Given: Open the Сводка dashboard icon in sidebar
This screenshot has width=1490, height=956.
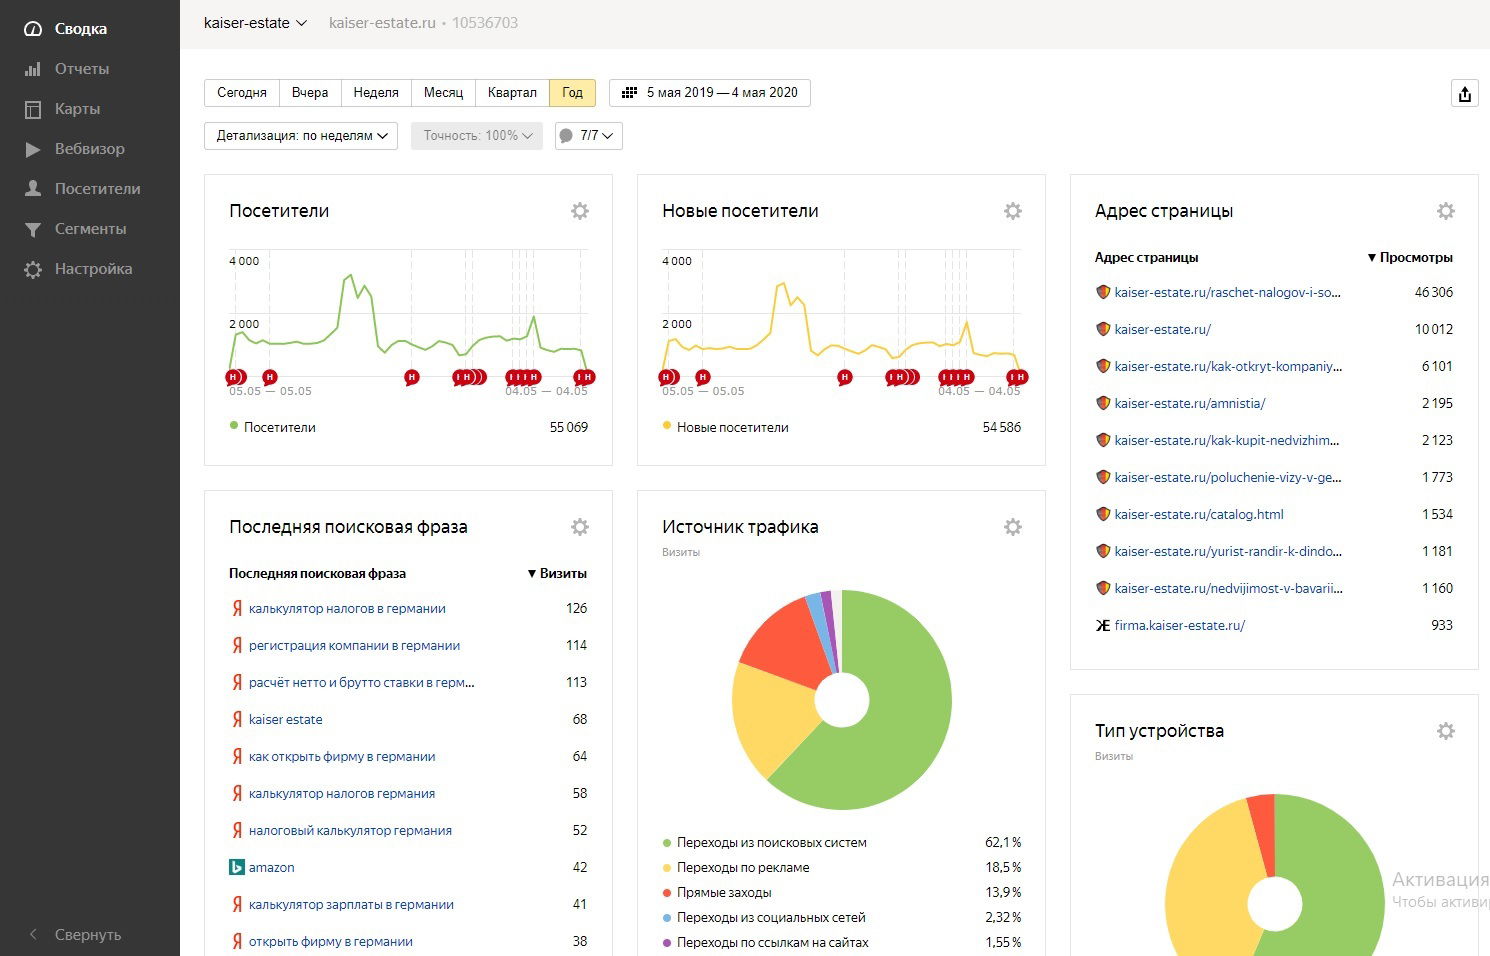Looking at the screenshot, I should click(33, 29).
